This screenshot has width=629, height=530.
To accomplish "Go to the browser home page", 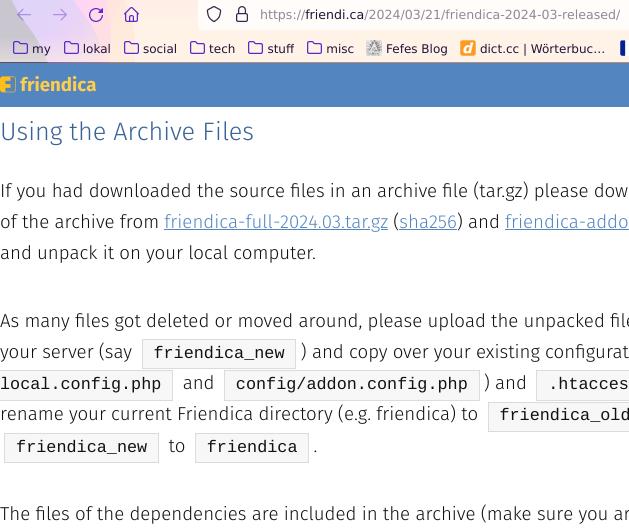I will tap(131, 15).
